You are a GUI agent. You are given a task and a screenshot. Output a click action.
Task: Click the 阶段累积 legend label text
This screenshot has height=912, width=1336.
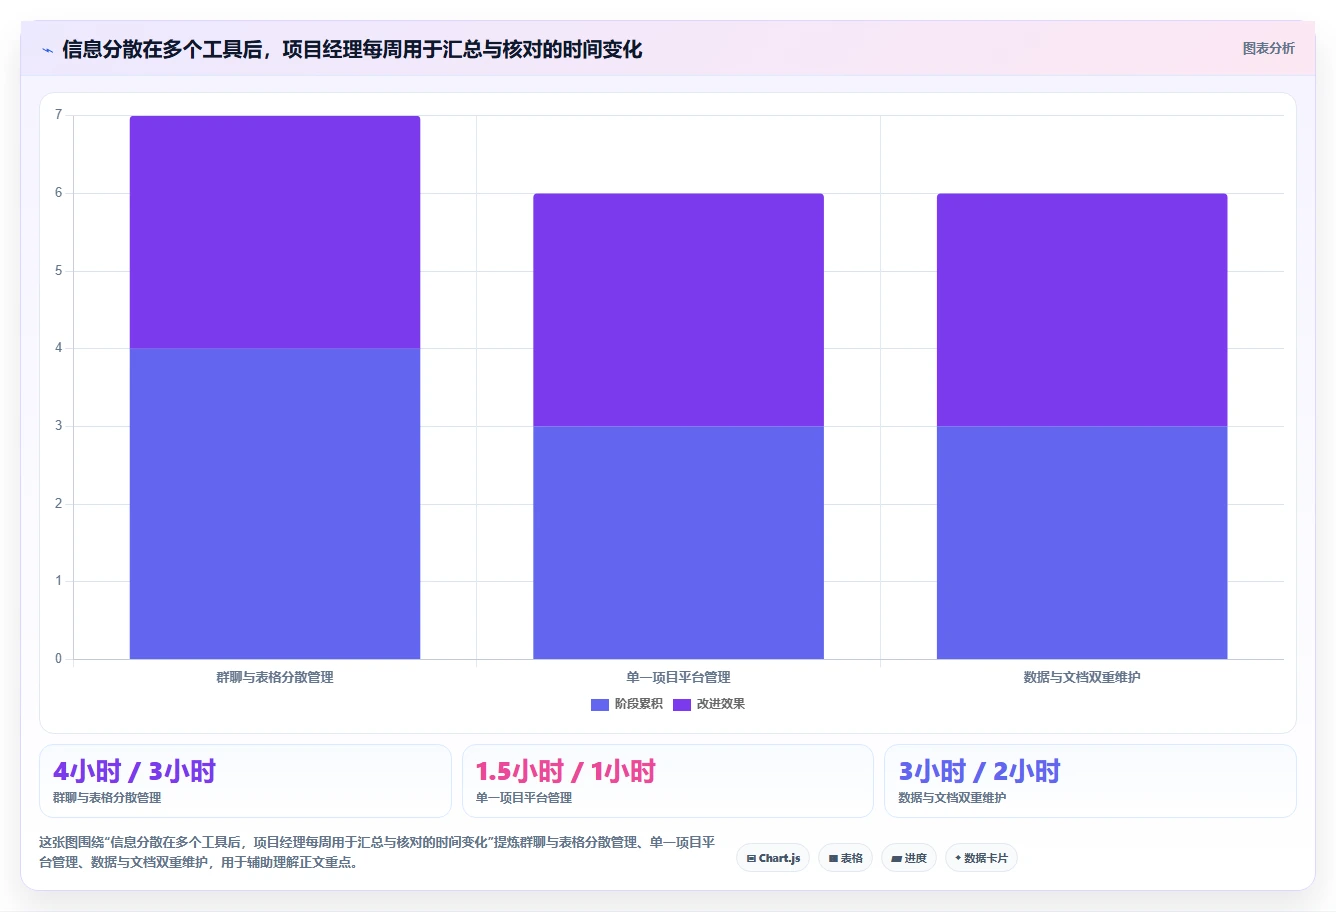click(x=638, y=704)
